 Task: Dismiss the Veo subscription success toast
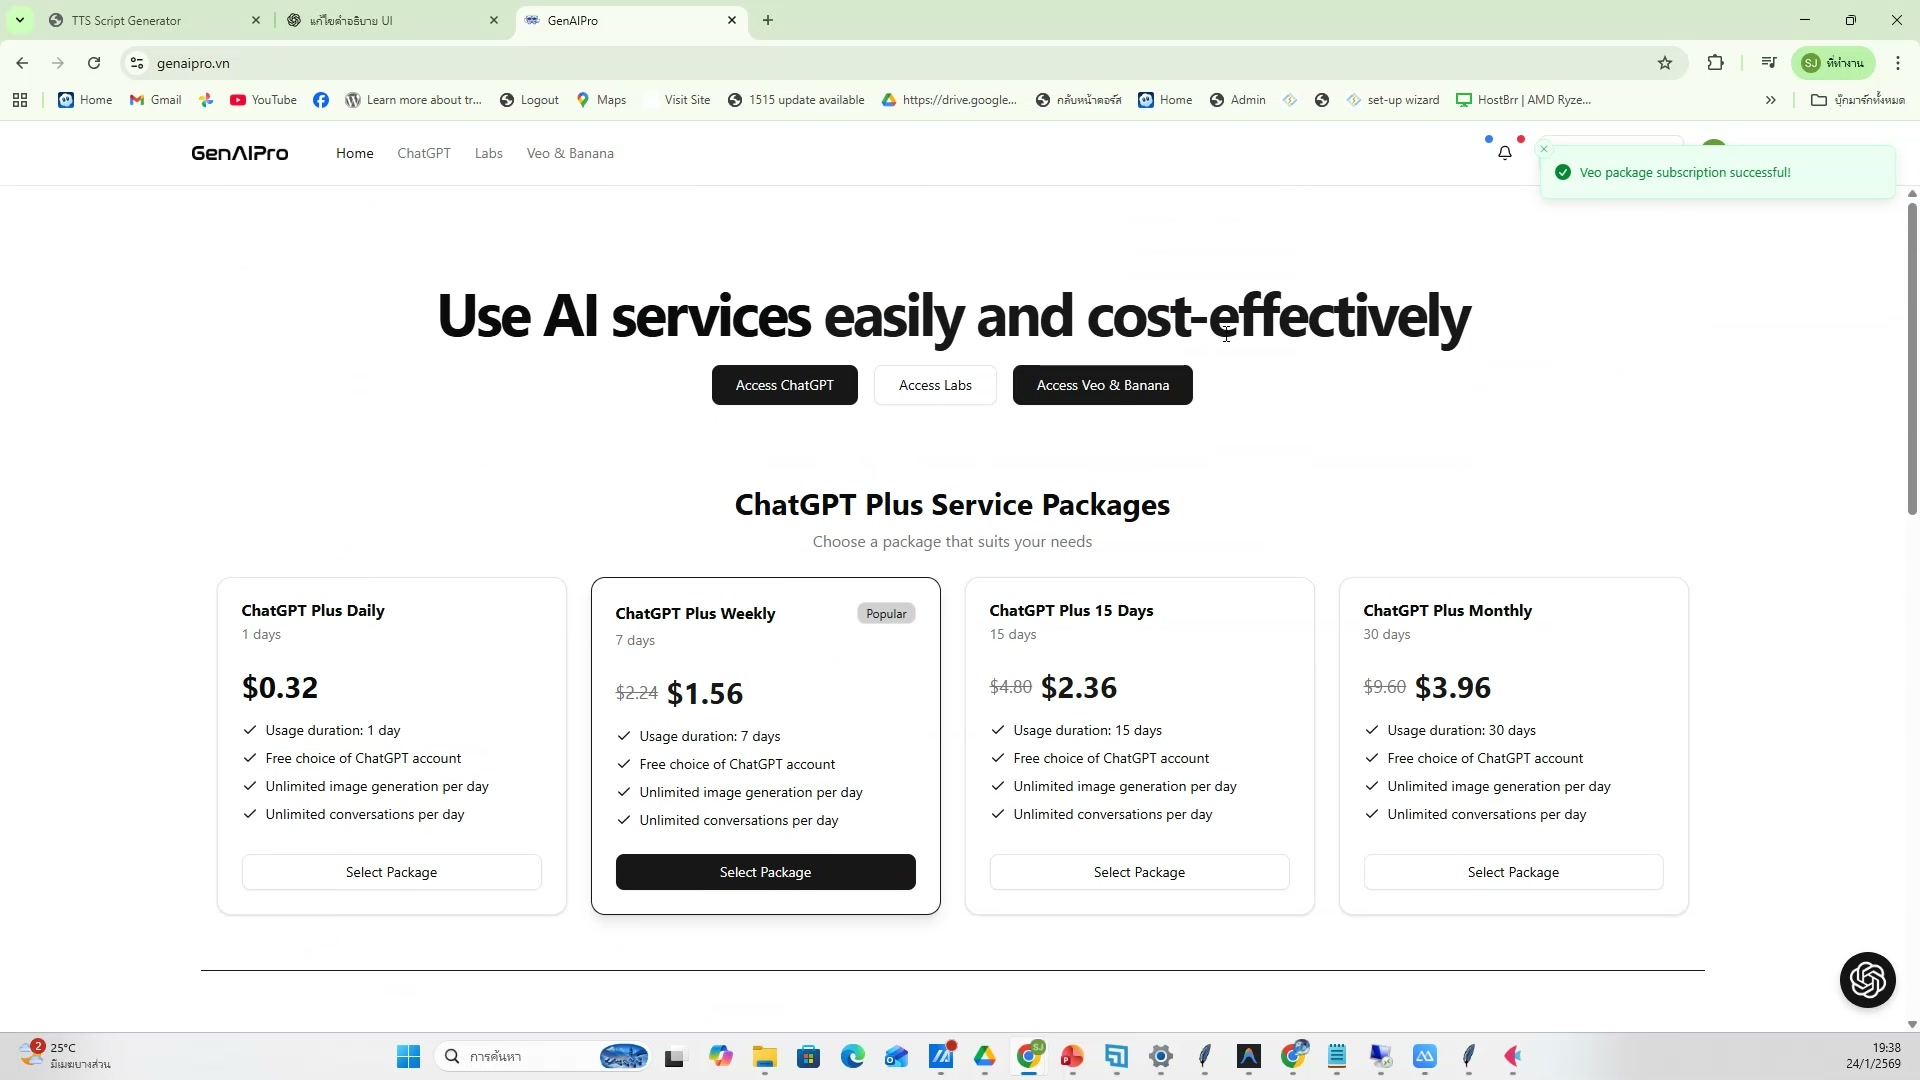(x=1544, y=149)
